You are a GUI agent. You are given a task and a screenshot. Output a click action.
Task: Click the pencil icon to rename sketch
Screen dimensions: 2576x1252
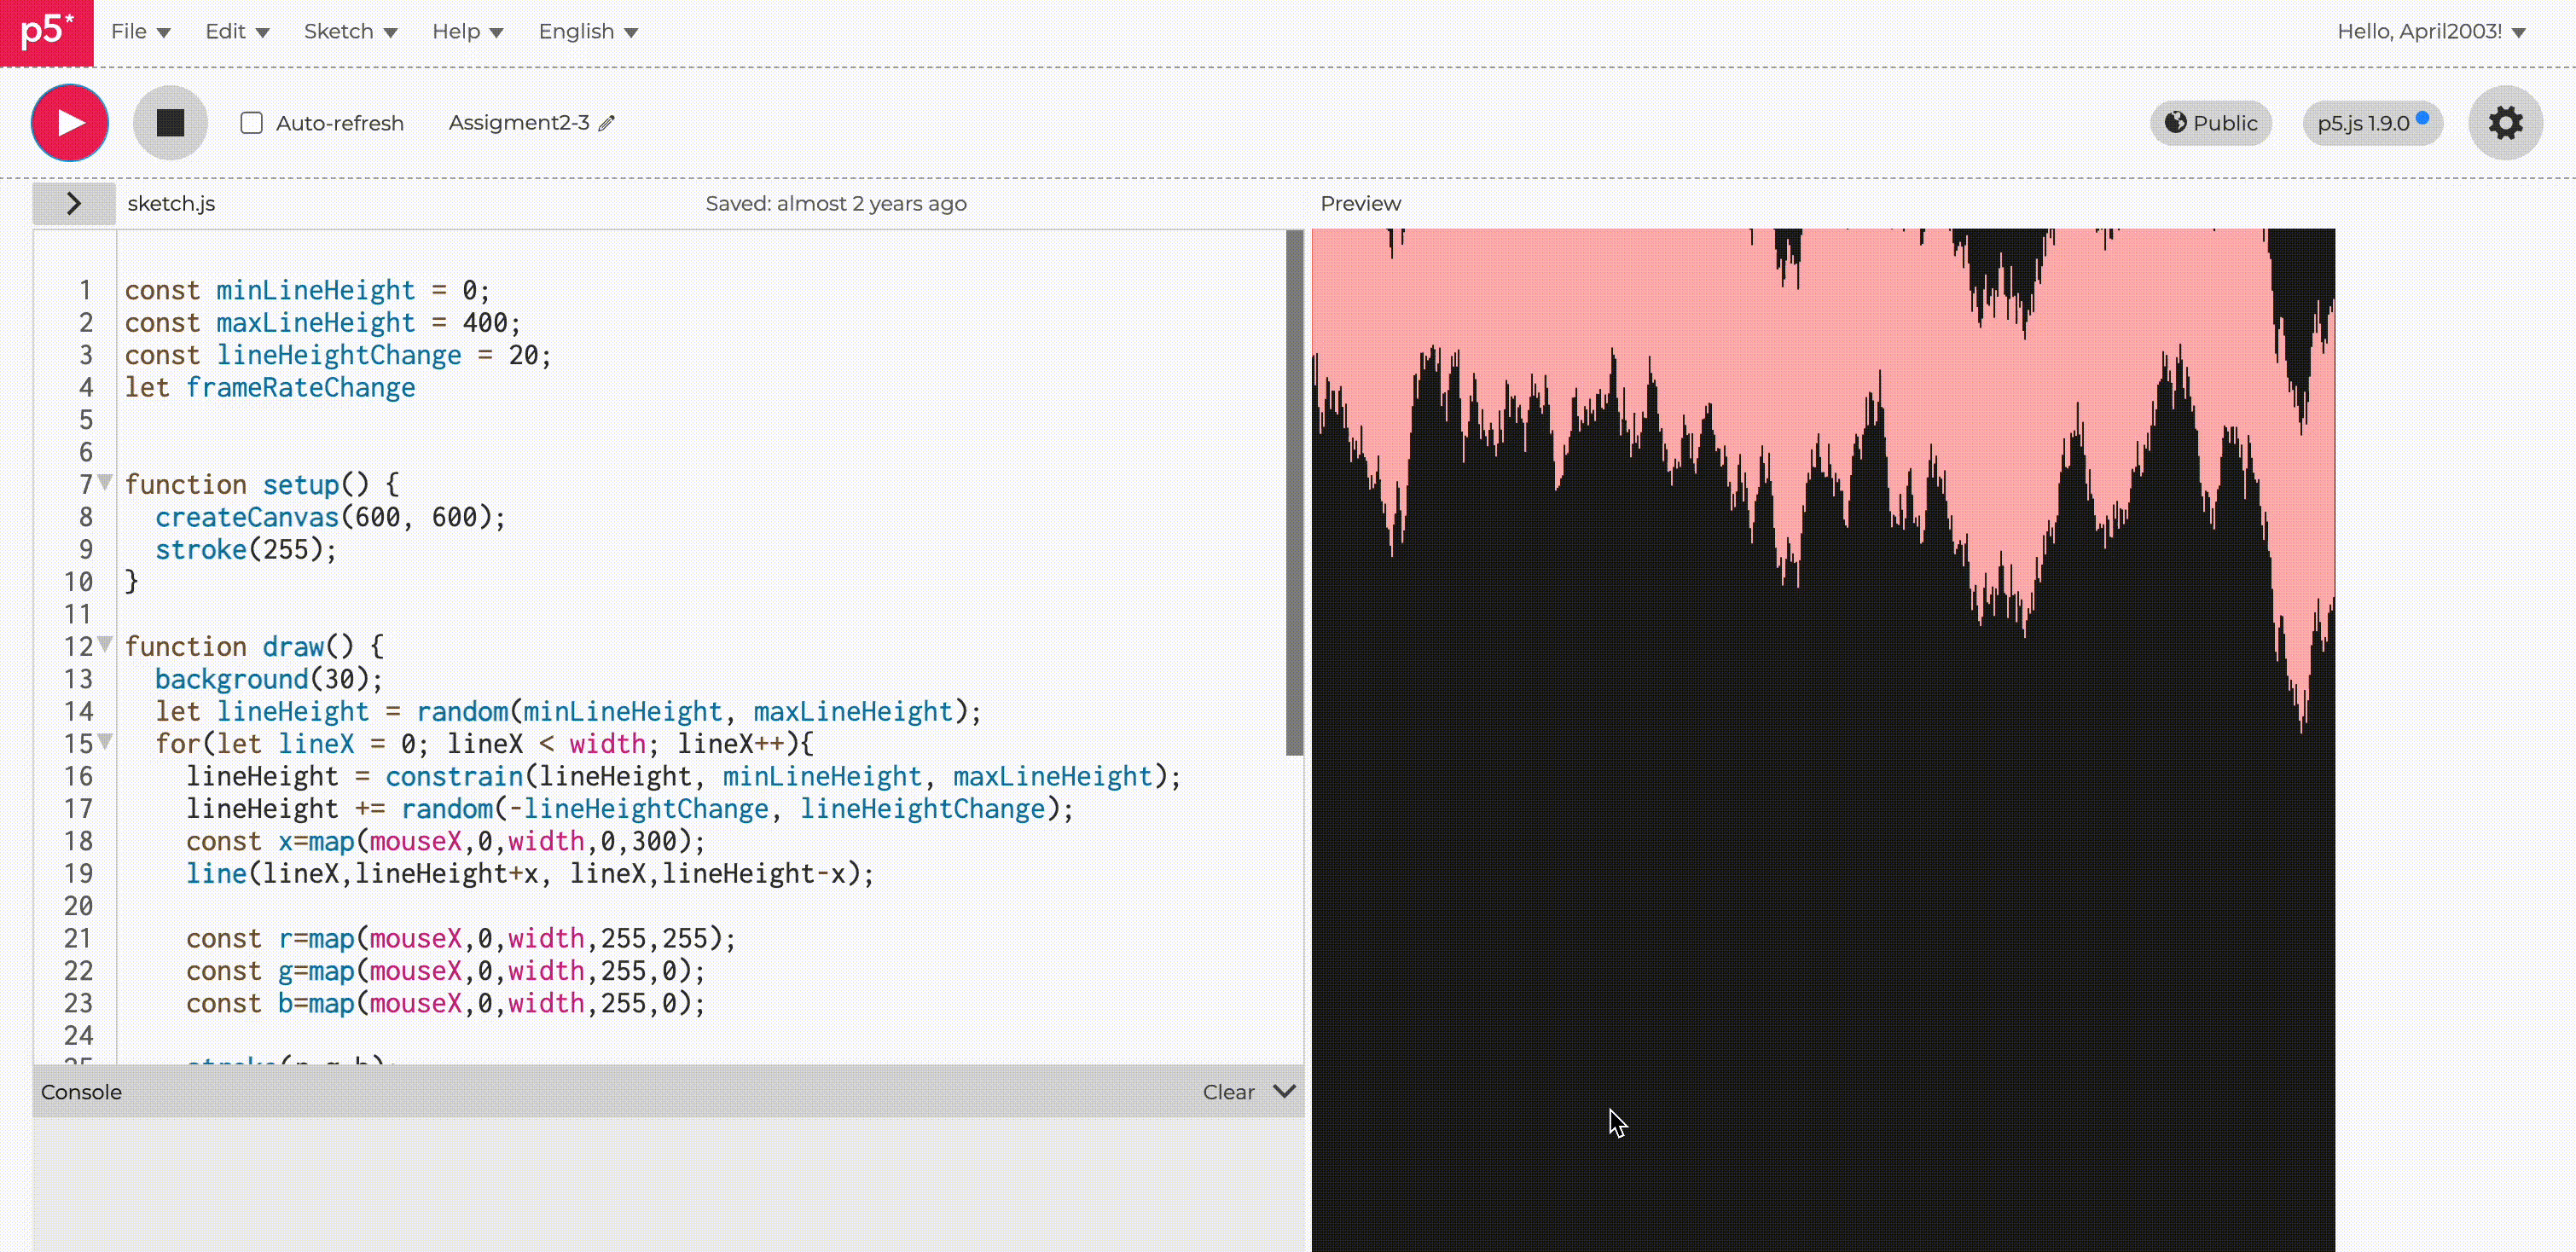(x=607, y=123)
